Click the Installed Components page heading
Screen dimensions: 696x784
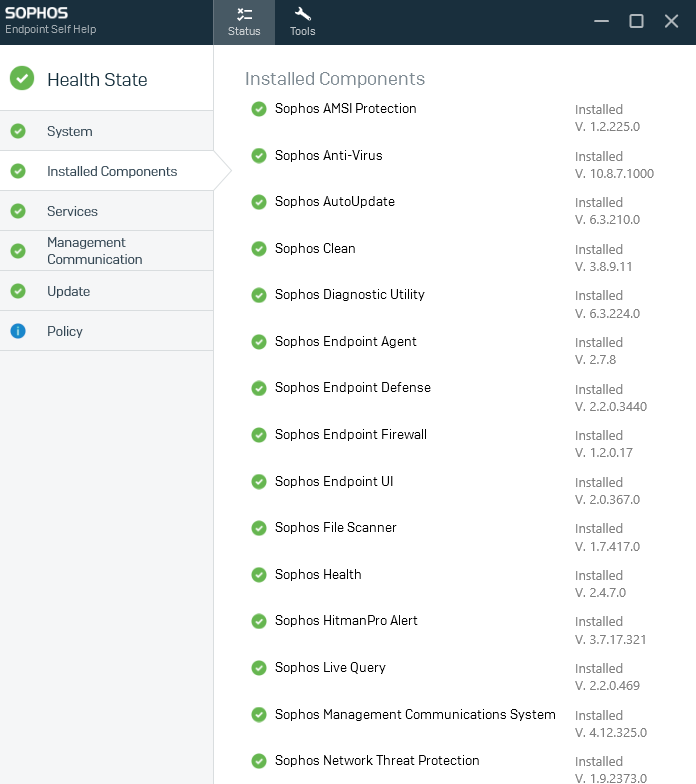[x=334, y=78]
